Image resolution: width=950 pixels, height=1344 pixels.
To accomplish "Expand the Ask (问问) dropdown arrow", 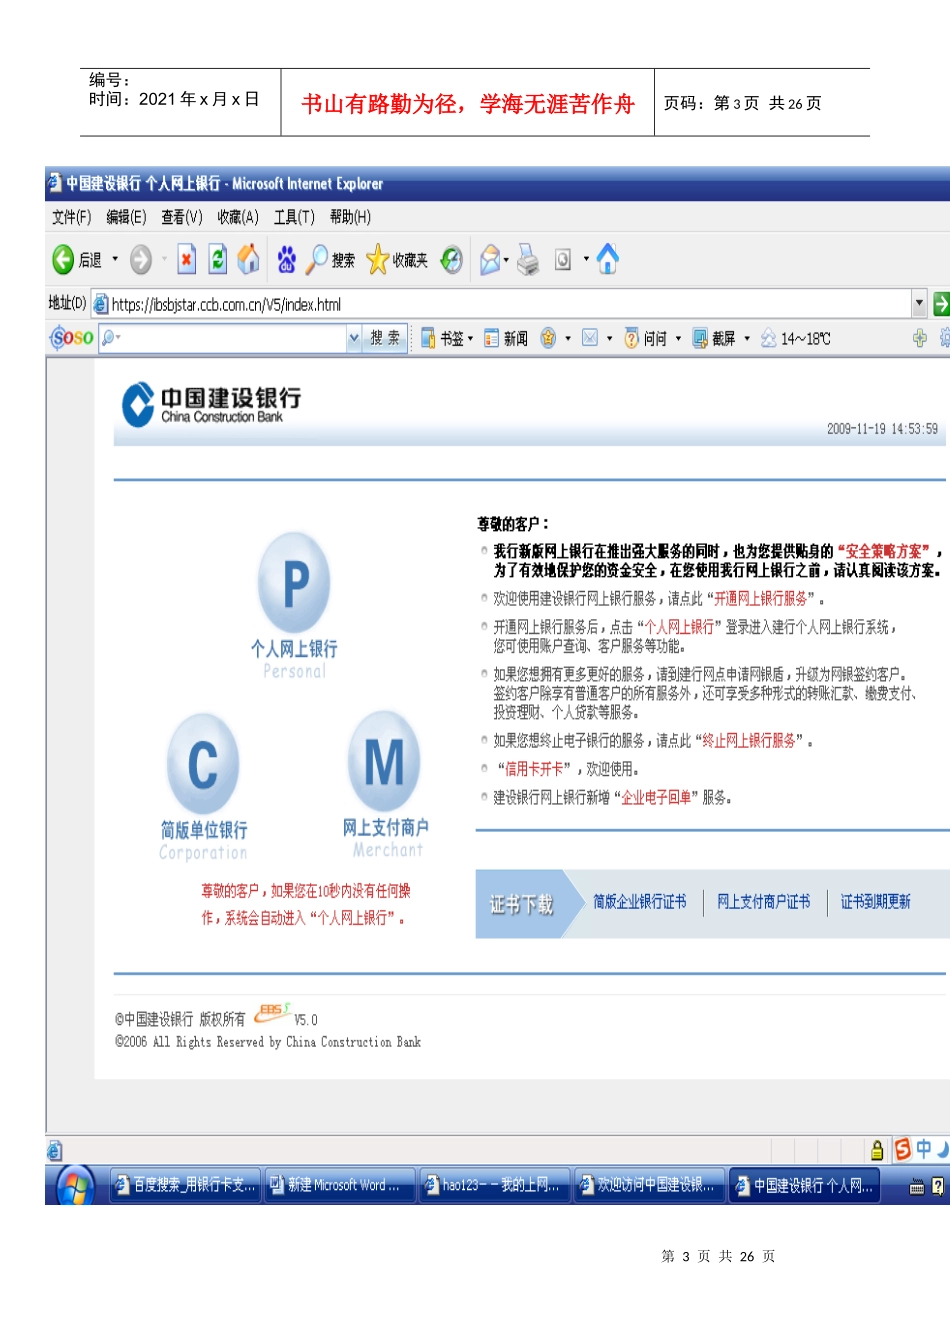I will (678, 339).
